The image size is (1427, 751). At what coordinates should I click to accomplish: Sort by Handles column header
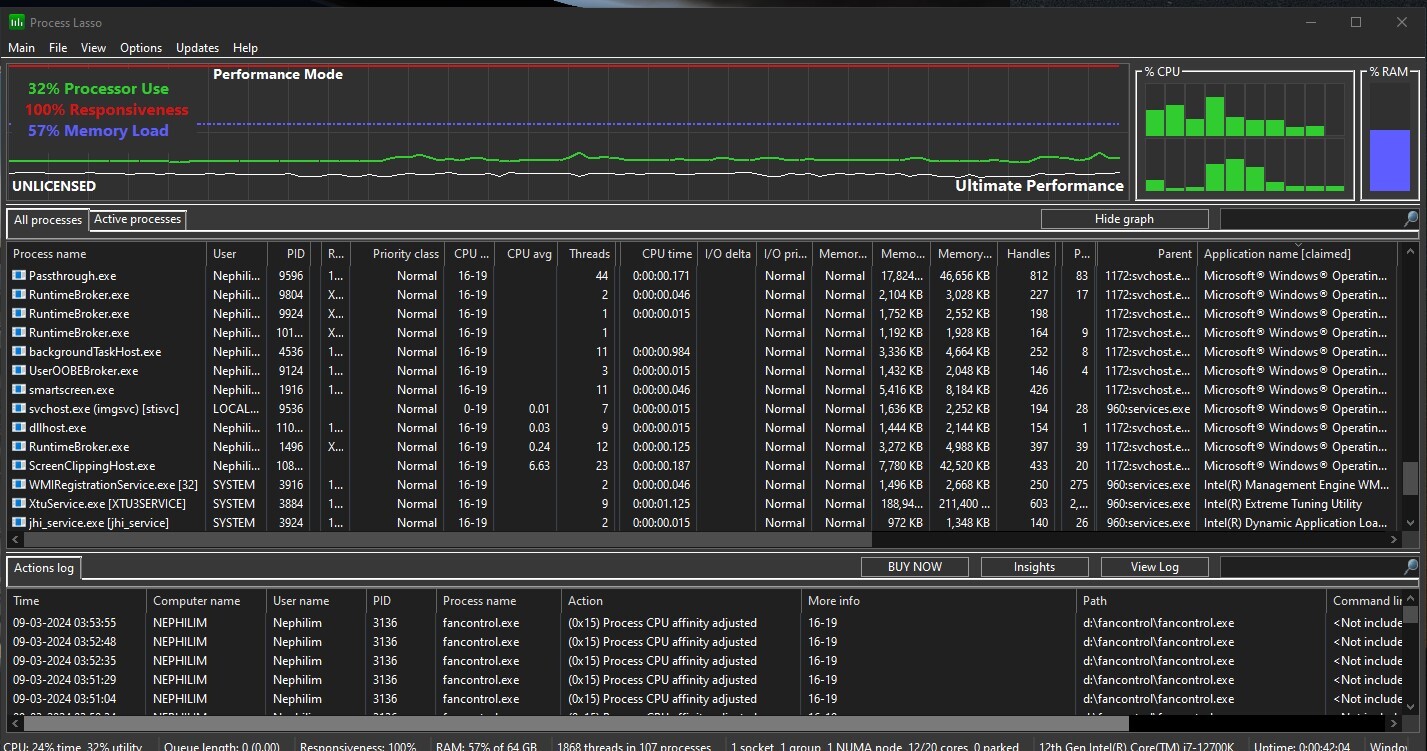click(1027, 254)
